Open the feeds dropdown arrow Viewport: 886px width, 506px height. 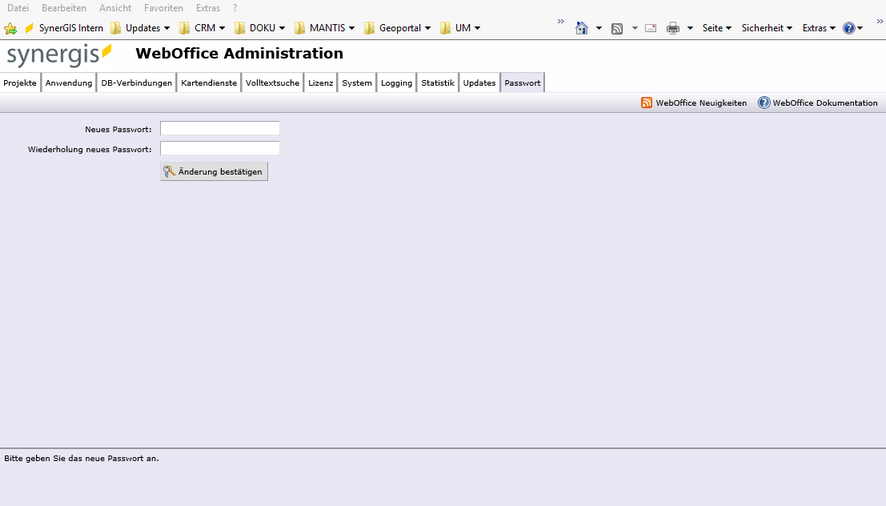pyautogui.click(x=635, y=28)
